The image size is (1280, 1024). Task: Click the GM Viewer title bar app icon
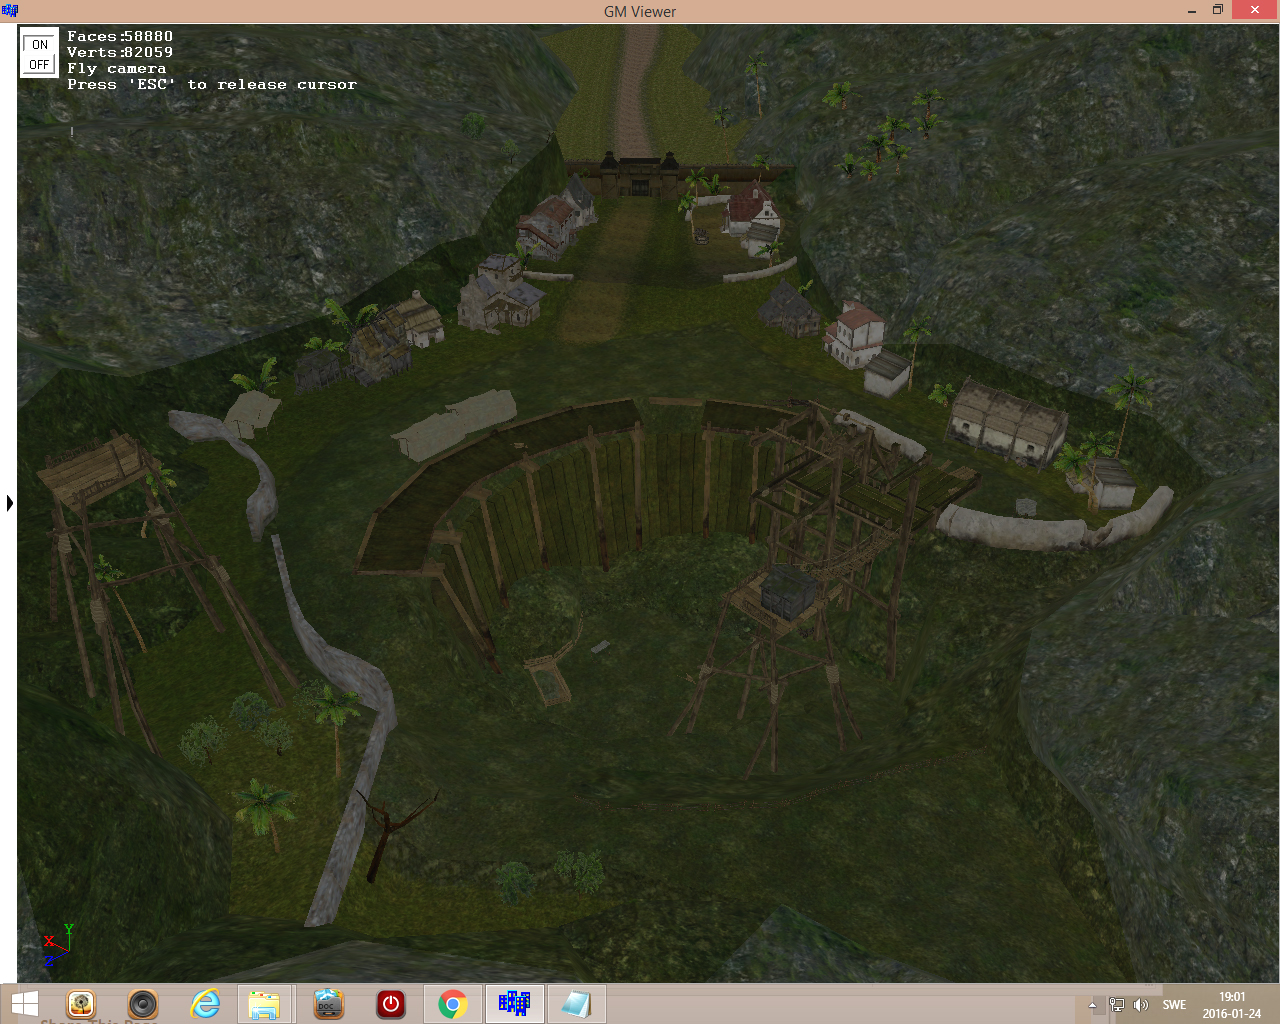click(x=10, y=11)
